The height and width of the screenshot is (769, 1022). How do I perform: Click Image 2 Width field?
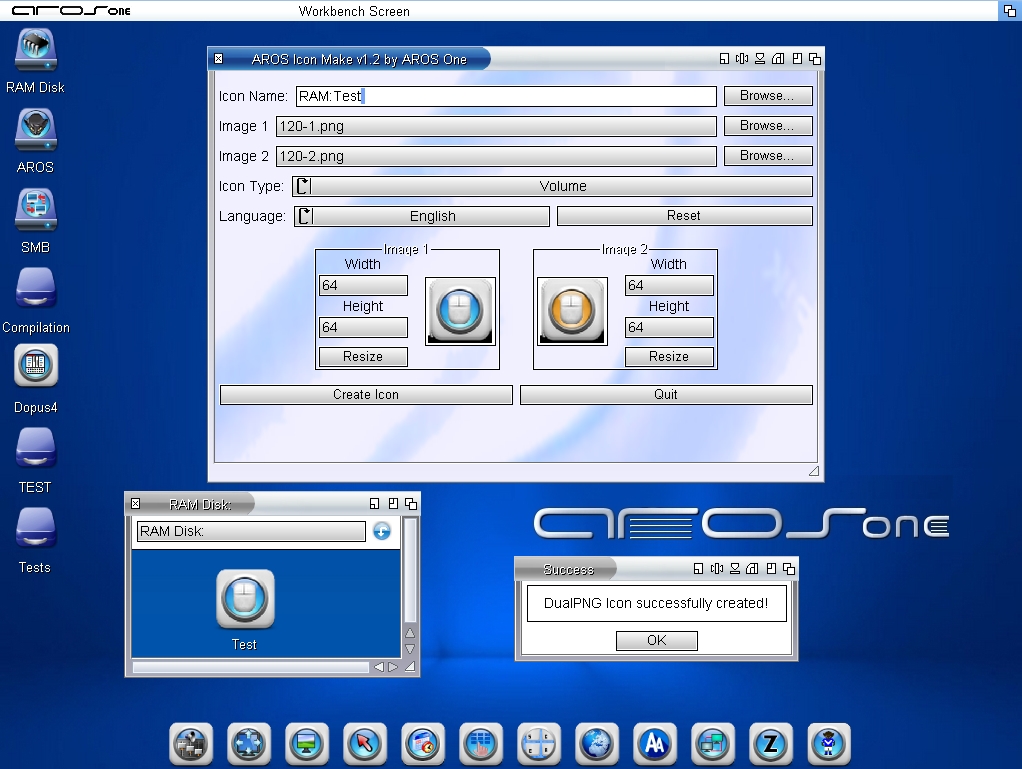click(x=669, y=285)
